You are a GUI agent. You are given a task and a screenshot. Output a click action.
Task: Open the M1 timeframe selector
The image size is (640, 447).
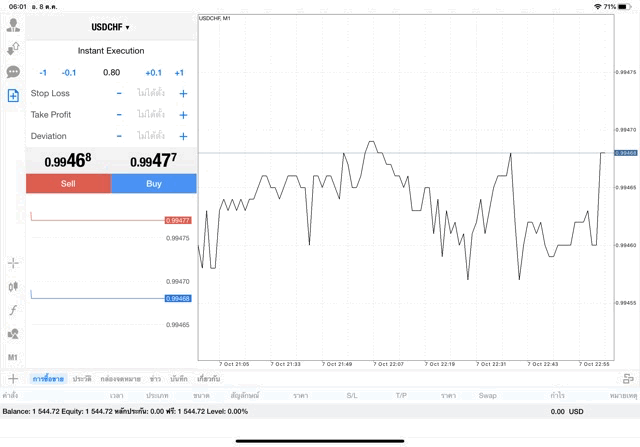pos(13,357)
